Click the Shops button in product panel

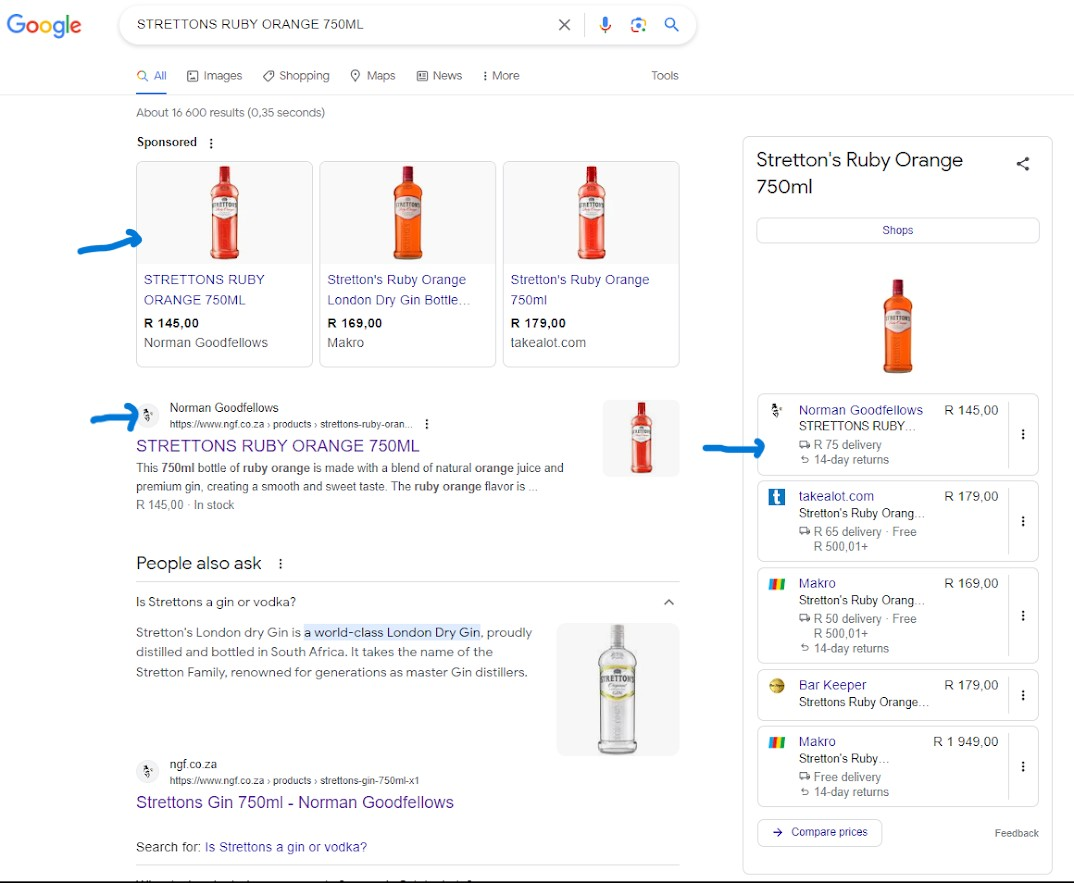(897, 230)
